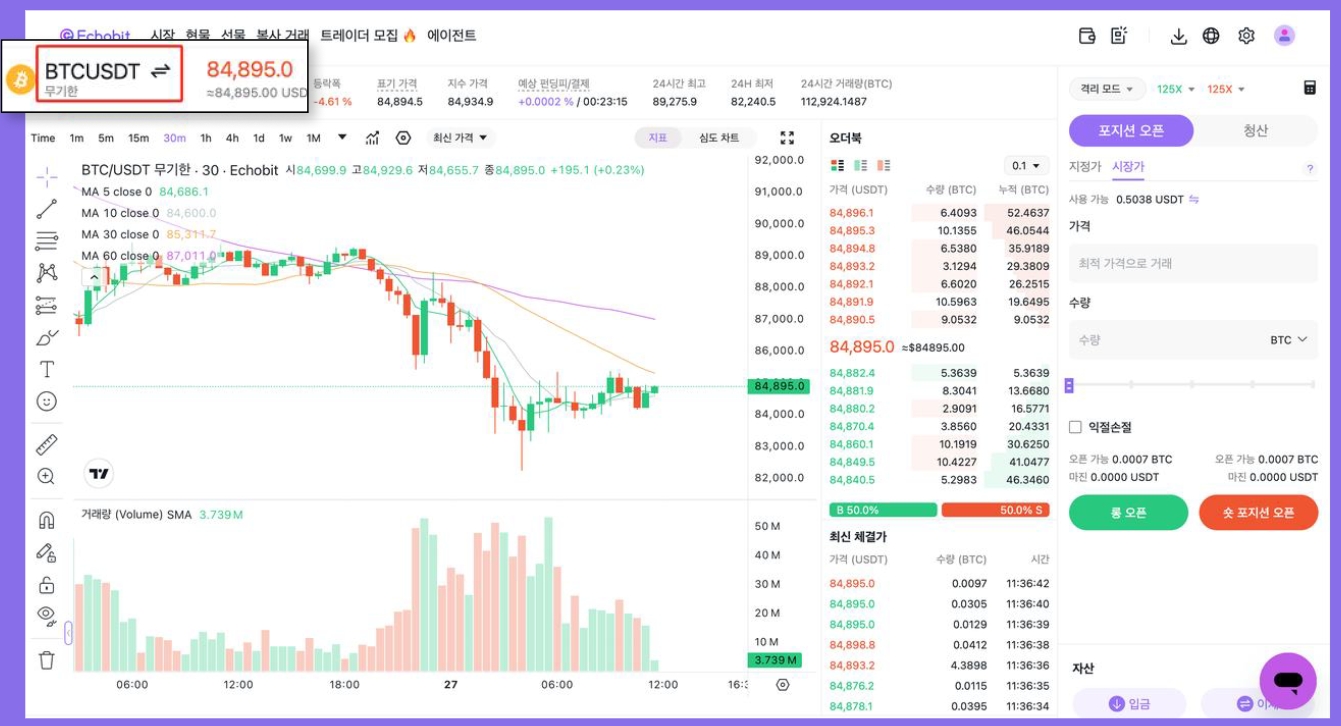The image size is (1341, 726).
Task: Select the Text annotation tool
Action: (46, 369)
